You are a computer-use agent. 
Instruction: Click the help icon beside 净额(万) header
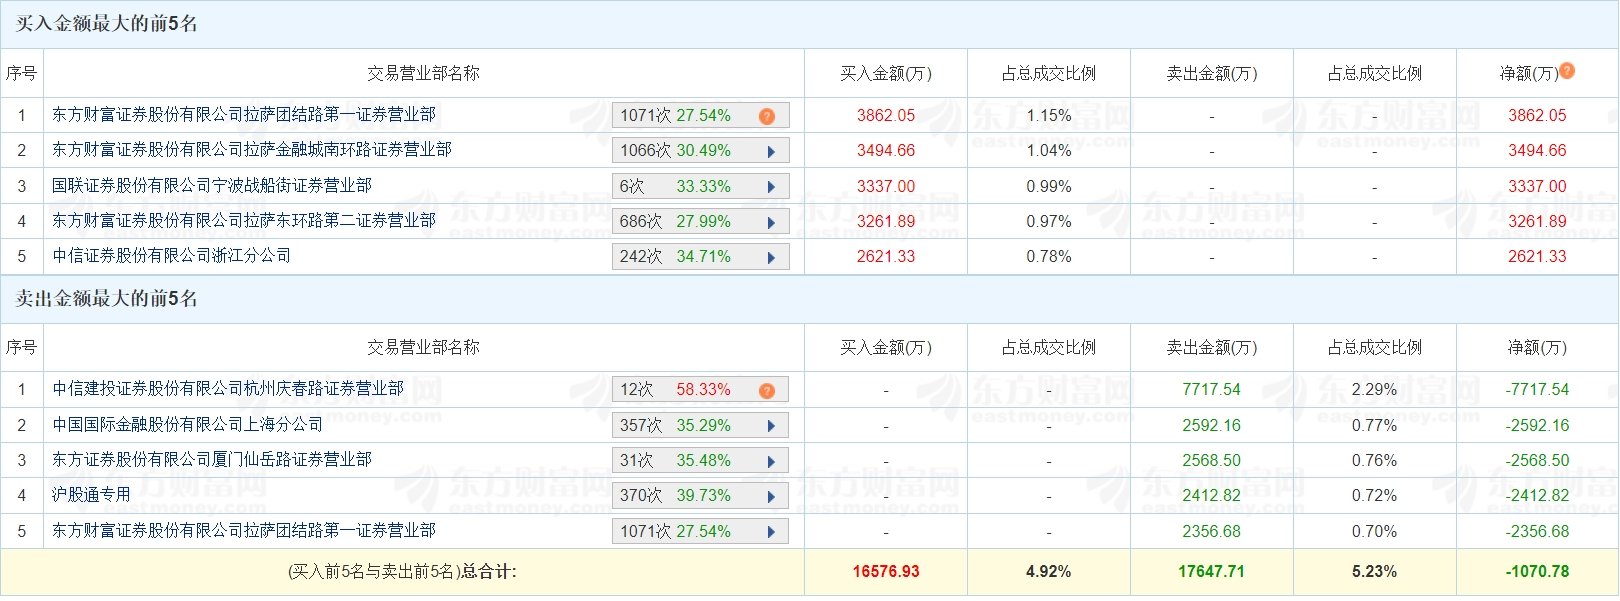tap(1567, 71)
